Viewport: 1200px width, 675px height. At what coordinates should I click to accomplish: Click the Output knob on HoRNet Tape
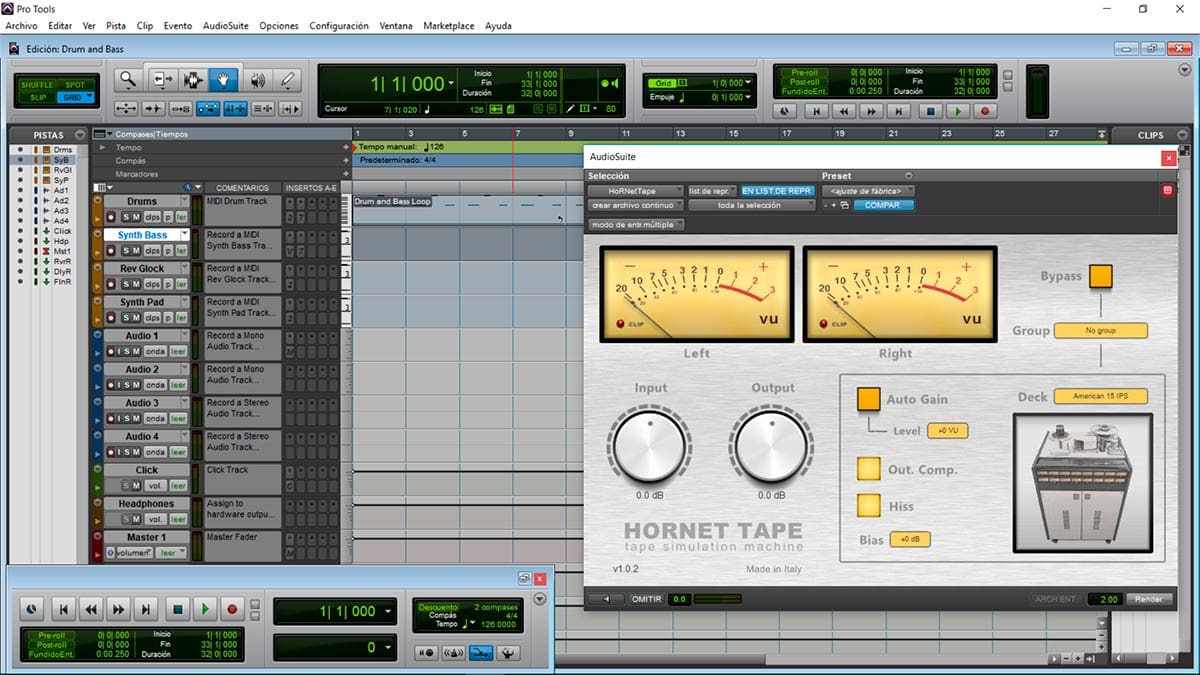[771, 444]
